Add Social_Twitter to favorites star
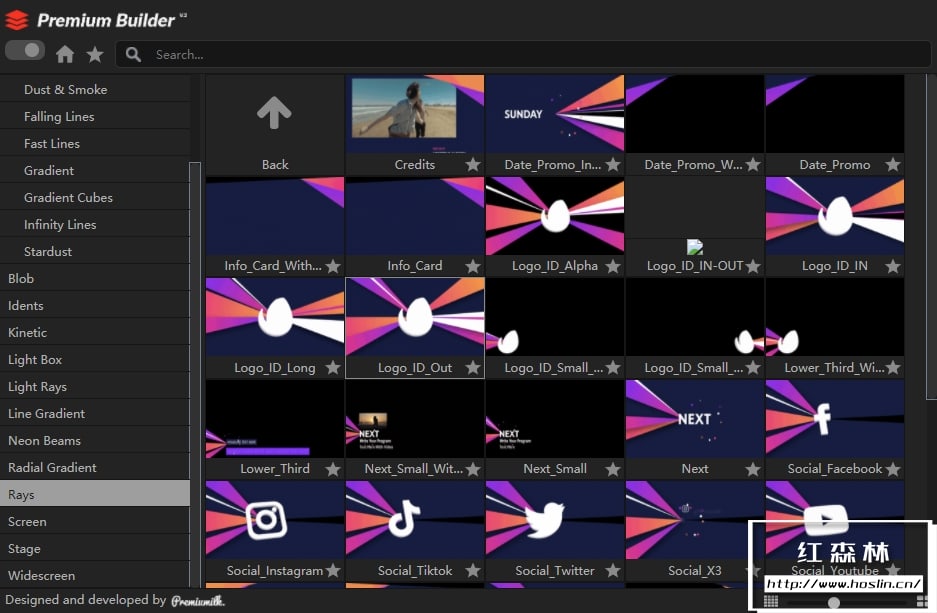 tap(613, 571)
